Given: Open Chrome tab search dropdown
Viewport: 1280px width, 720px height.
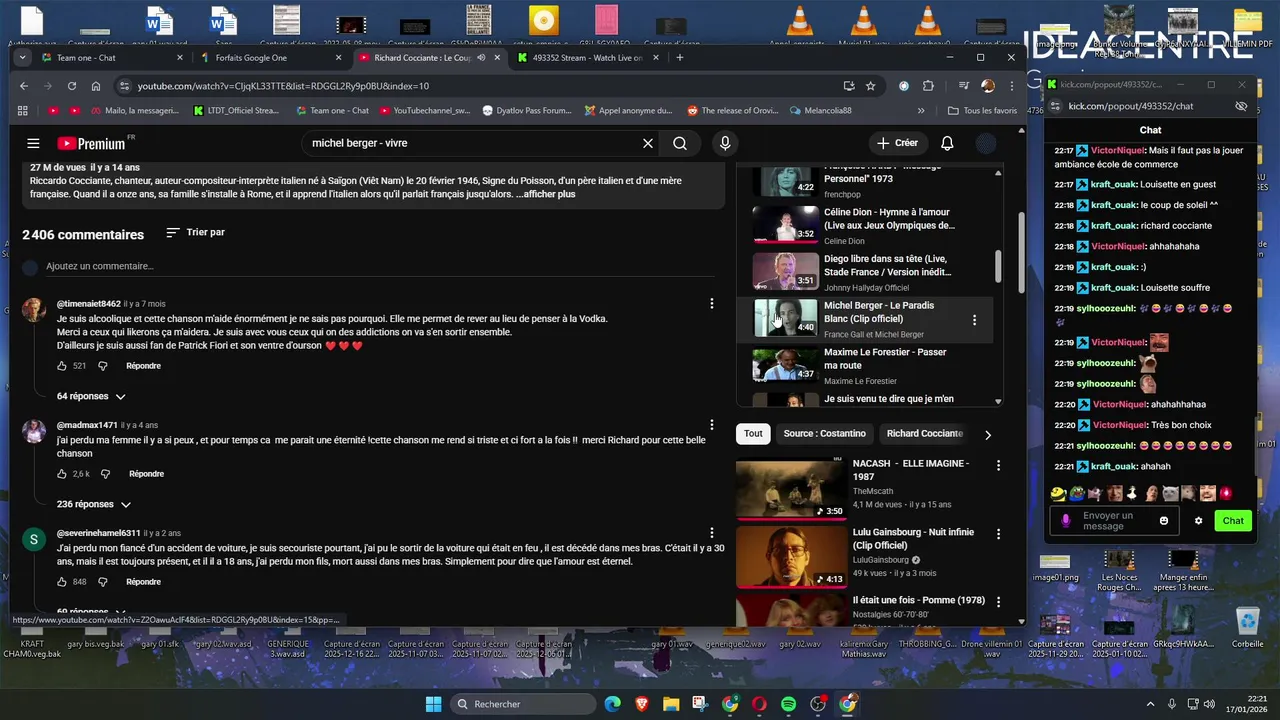Looking at the screenshot, I should point(22,58).
